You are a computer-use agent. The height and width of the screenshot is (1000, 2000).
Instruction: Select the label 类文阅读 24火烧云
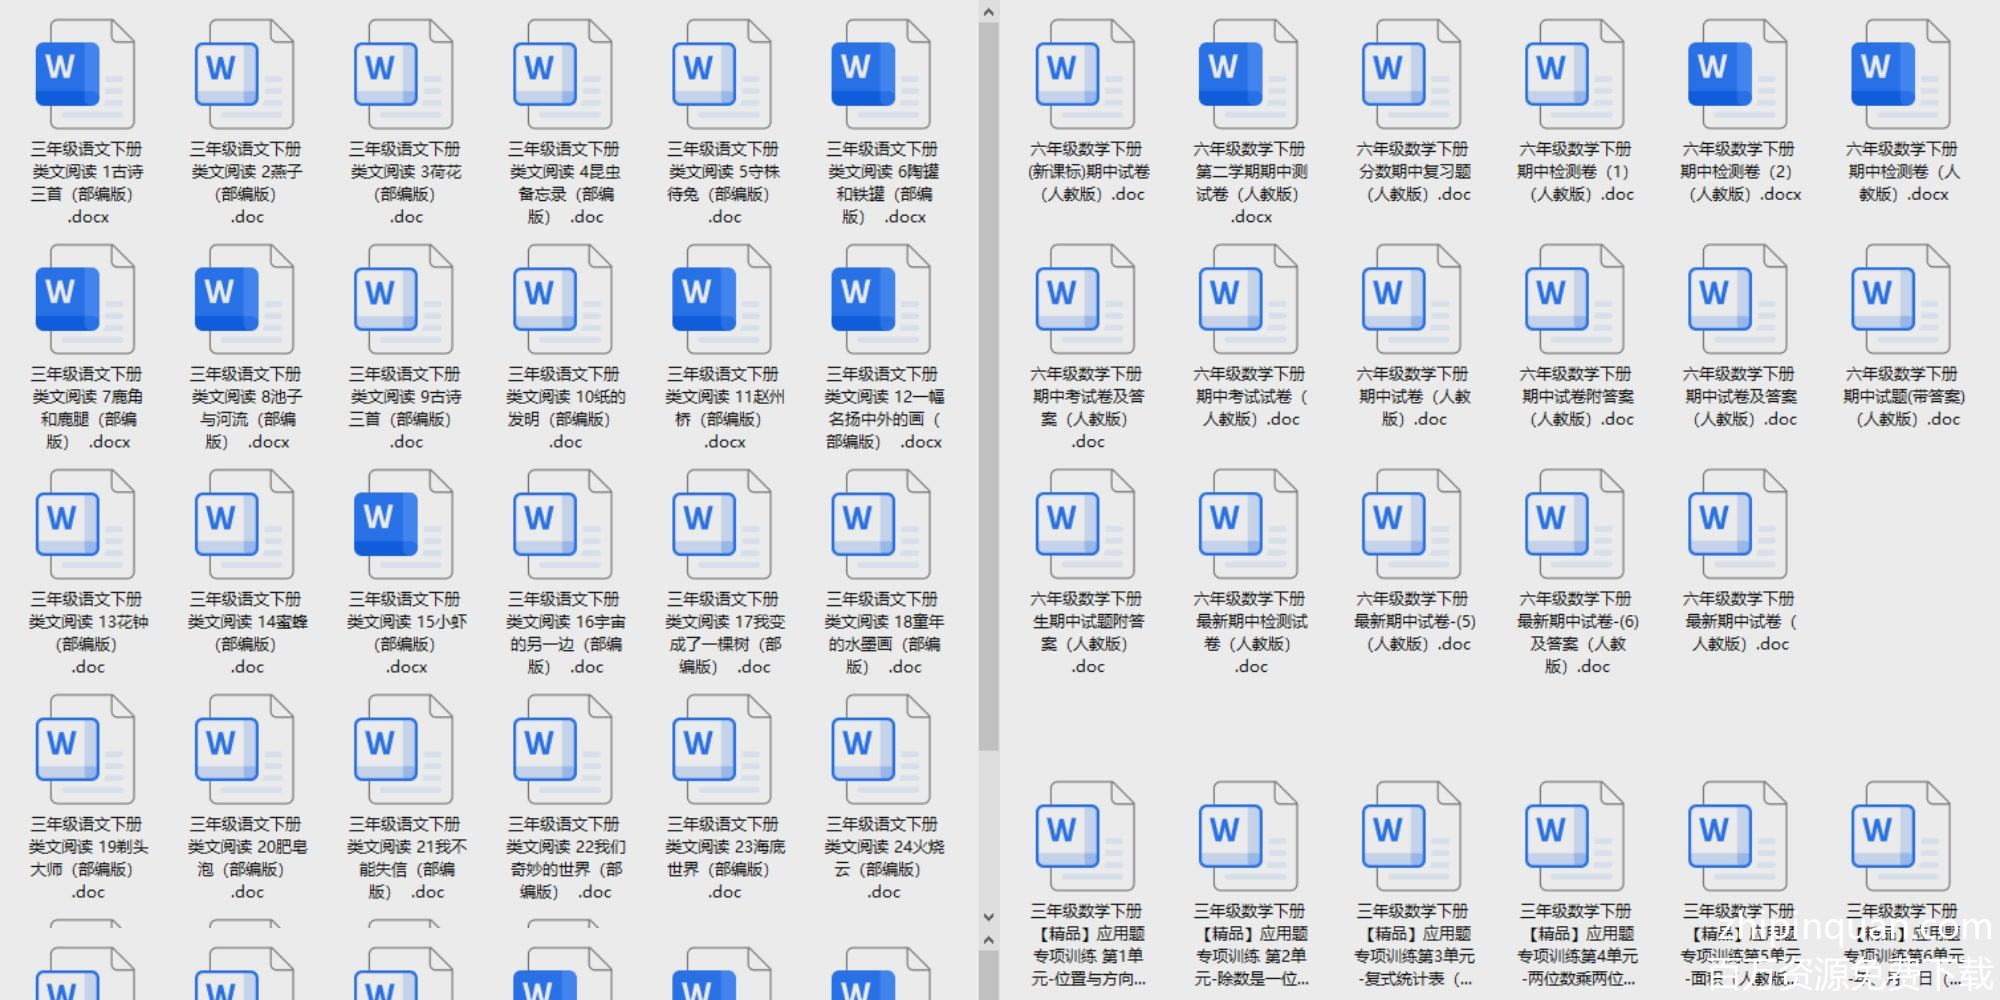click(883, 858)
